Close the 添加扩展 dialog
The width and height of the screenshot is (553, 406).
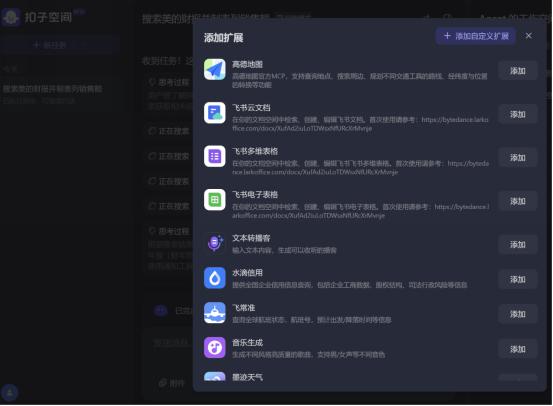(529, 36)
